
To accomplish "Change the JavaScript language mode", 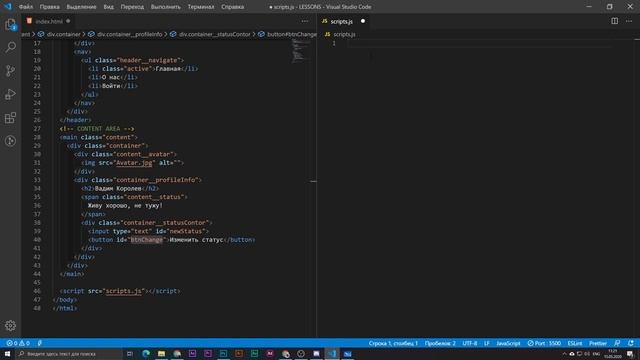I will pyautogui.click(x=508, y=343).
